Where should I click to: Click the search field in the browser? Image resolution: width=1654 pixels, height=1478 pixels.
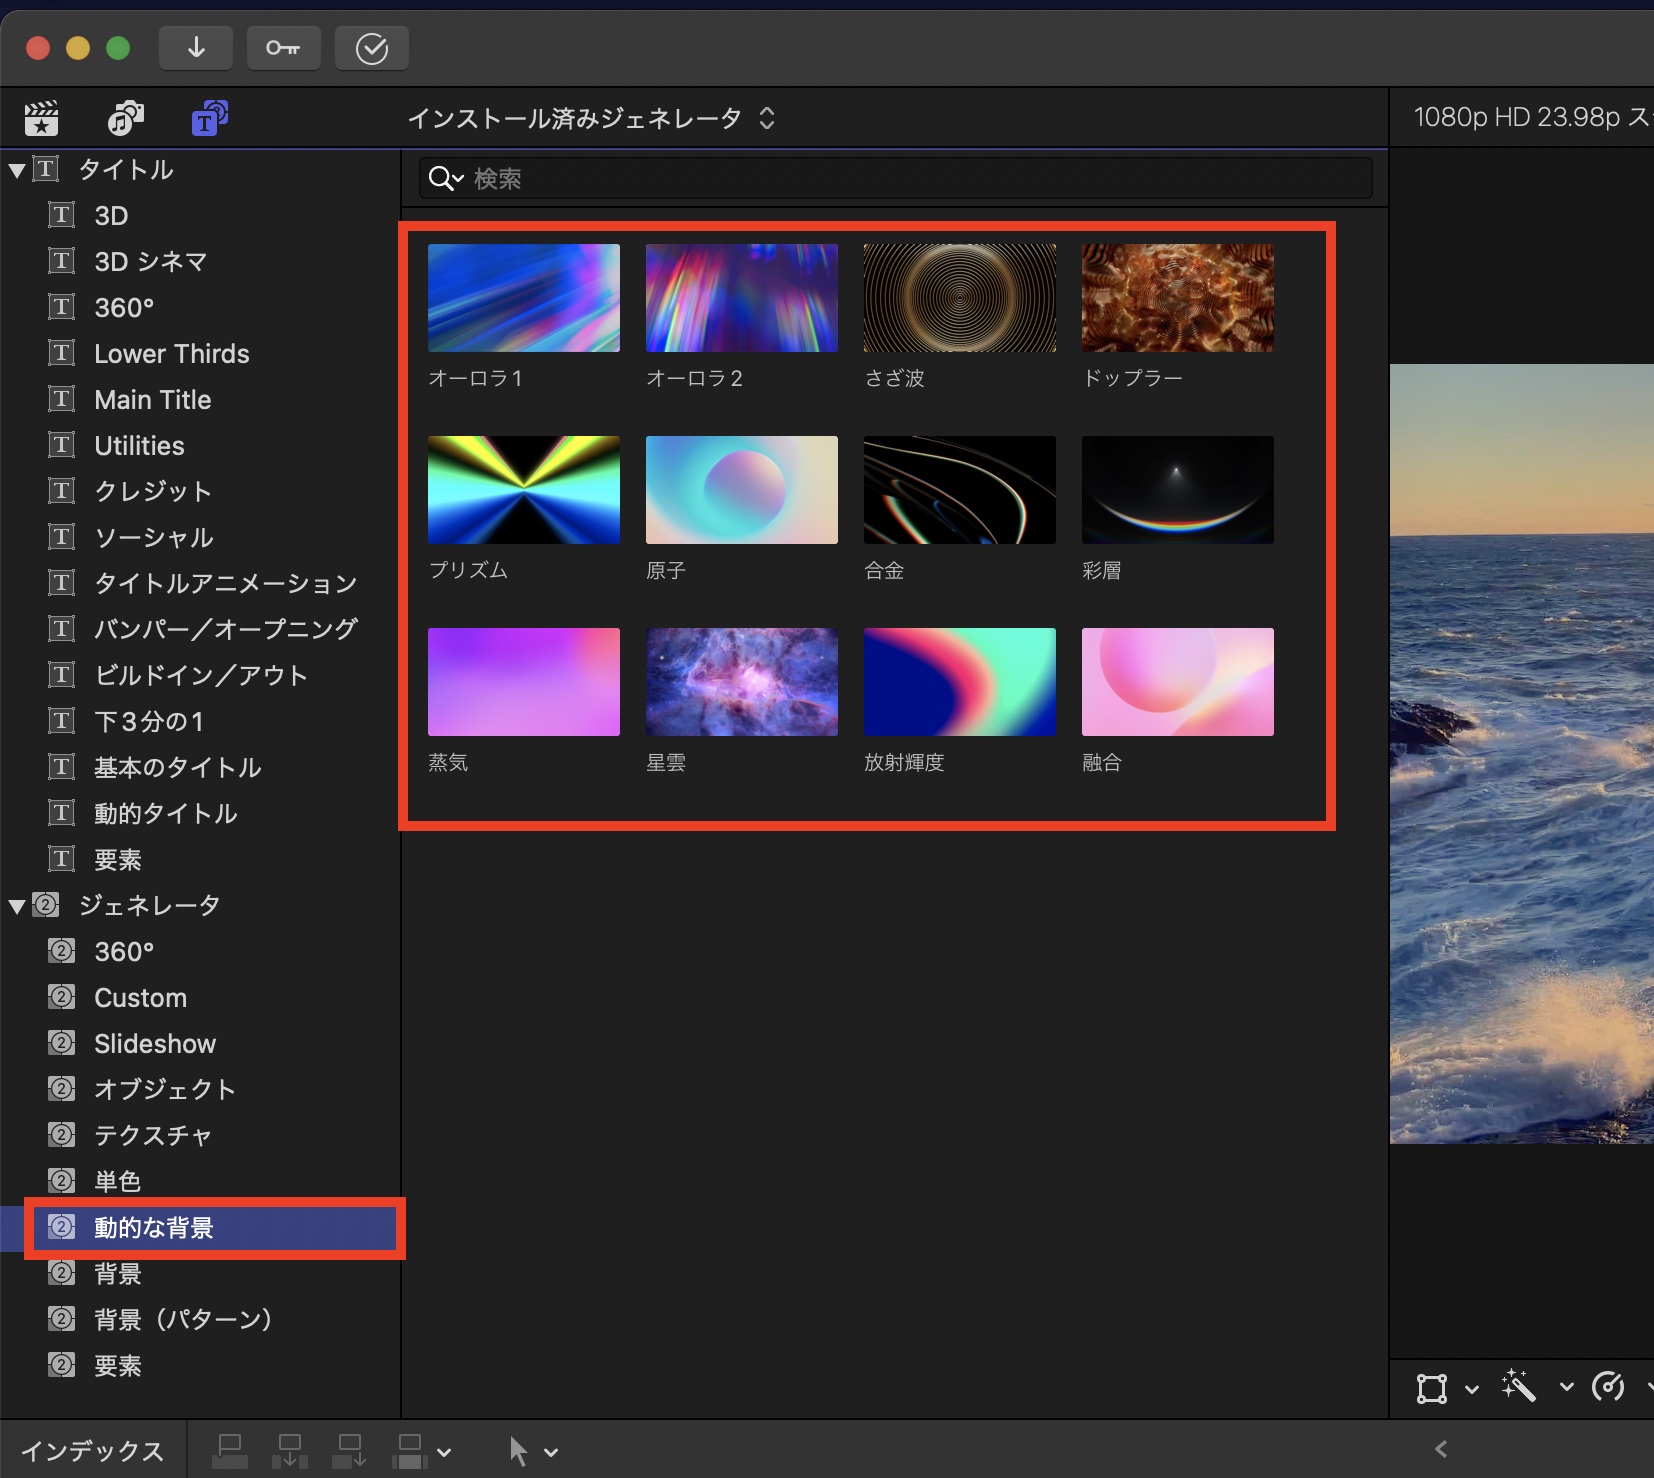coord(900,179)
